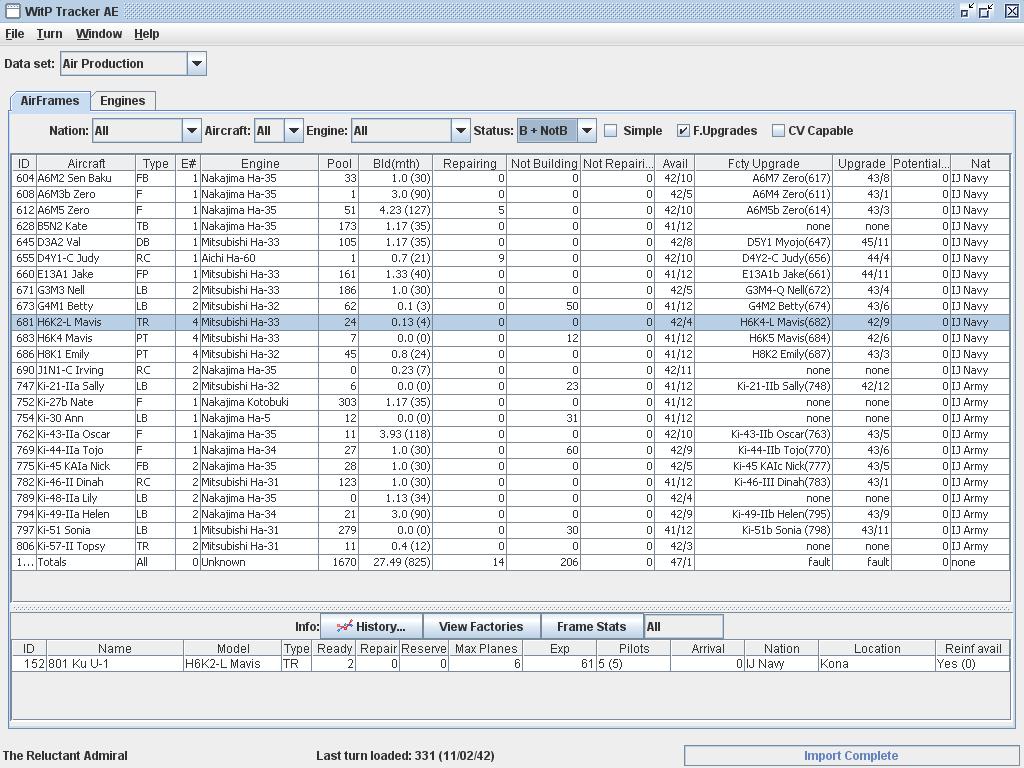This screenshot has height=768, width=1024.
Task: Select the J1N1-C Irving row
Action: (511, 370)
